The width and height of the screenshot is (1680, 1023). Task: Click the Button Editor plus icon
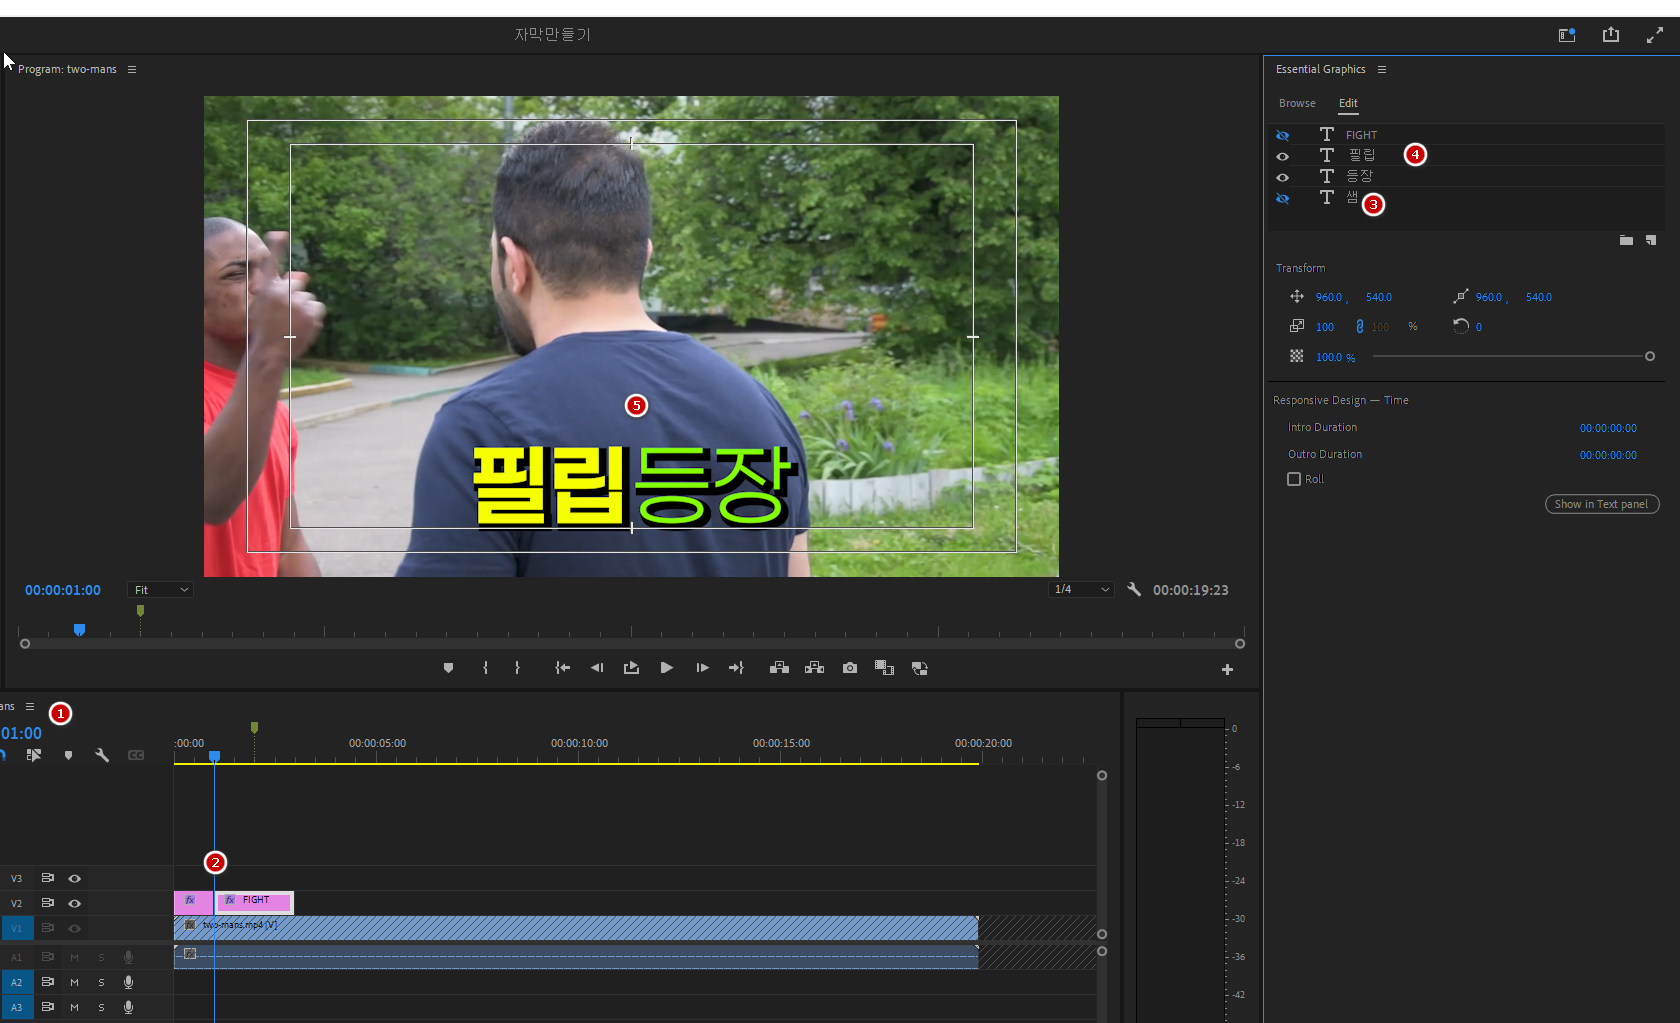coord(1227,669)
